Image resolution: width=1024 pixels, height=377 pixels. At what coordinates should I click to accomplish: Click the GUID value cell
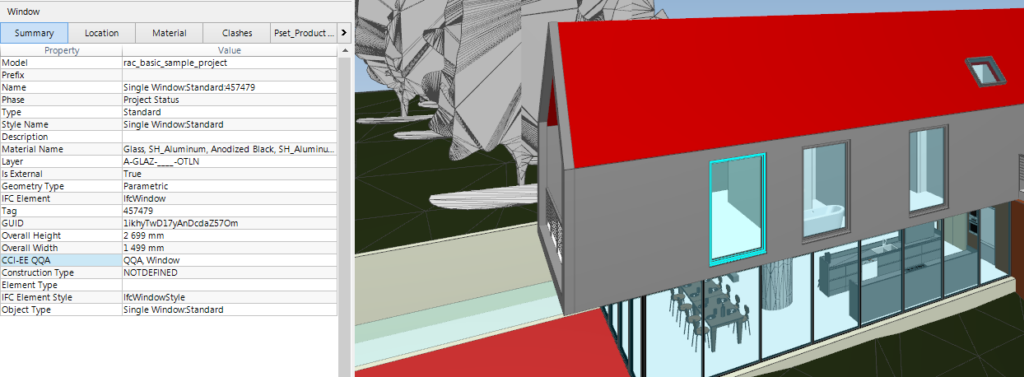click(229, 223)
